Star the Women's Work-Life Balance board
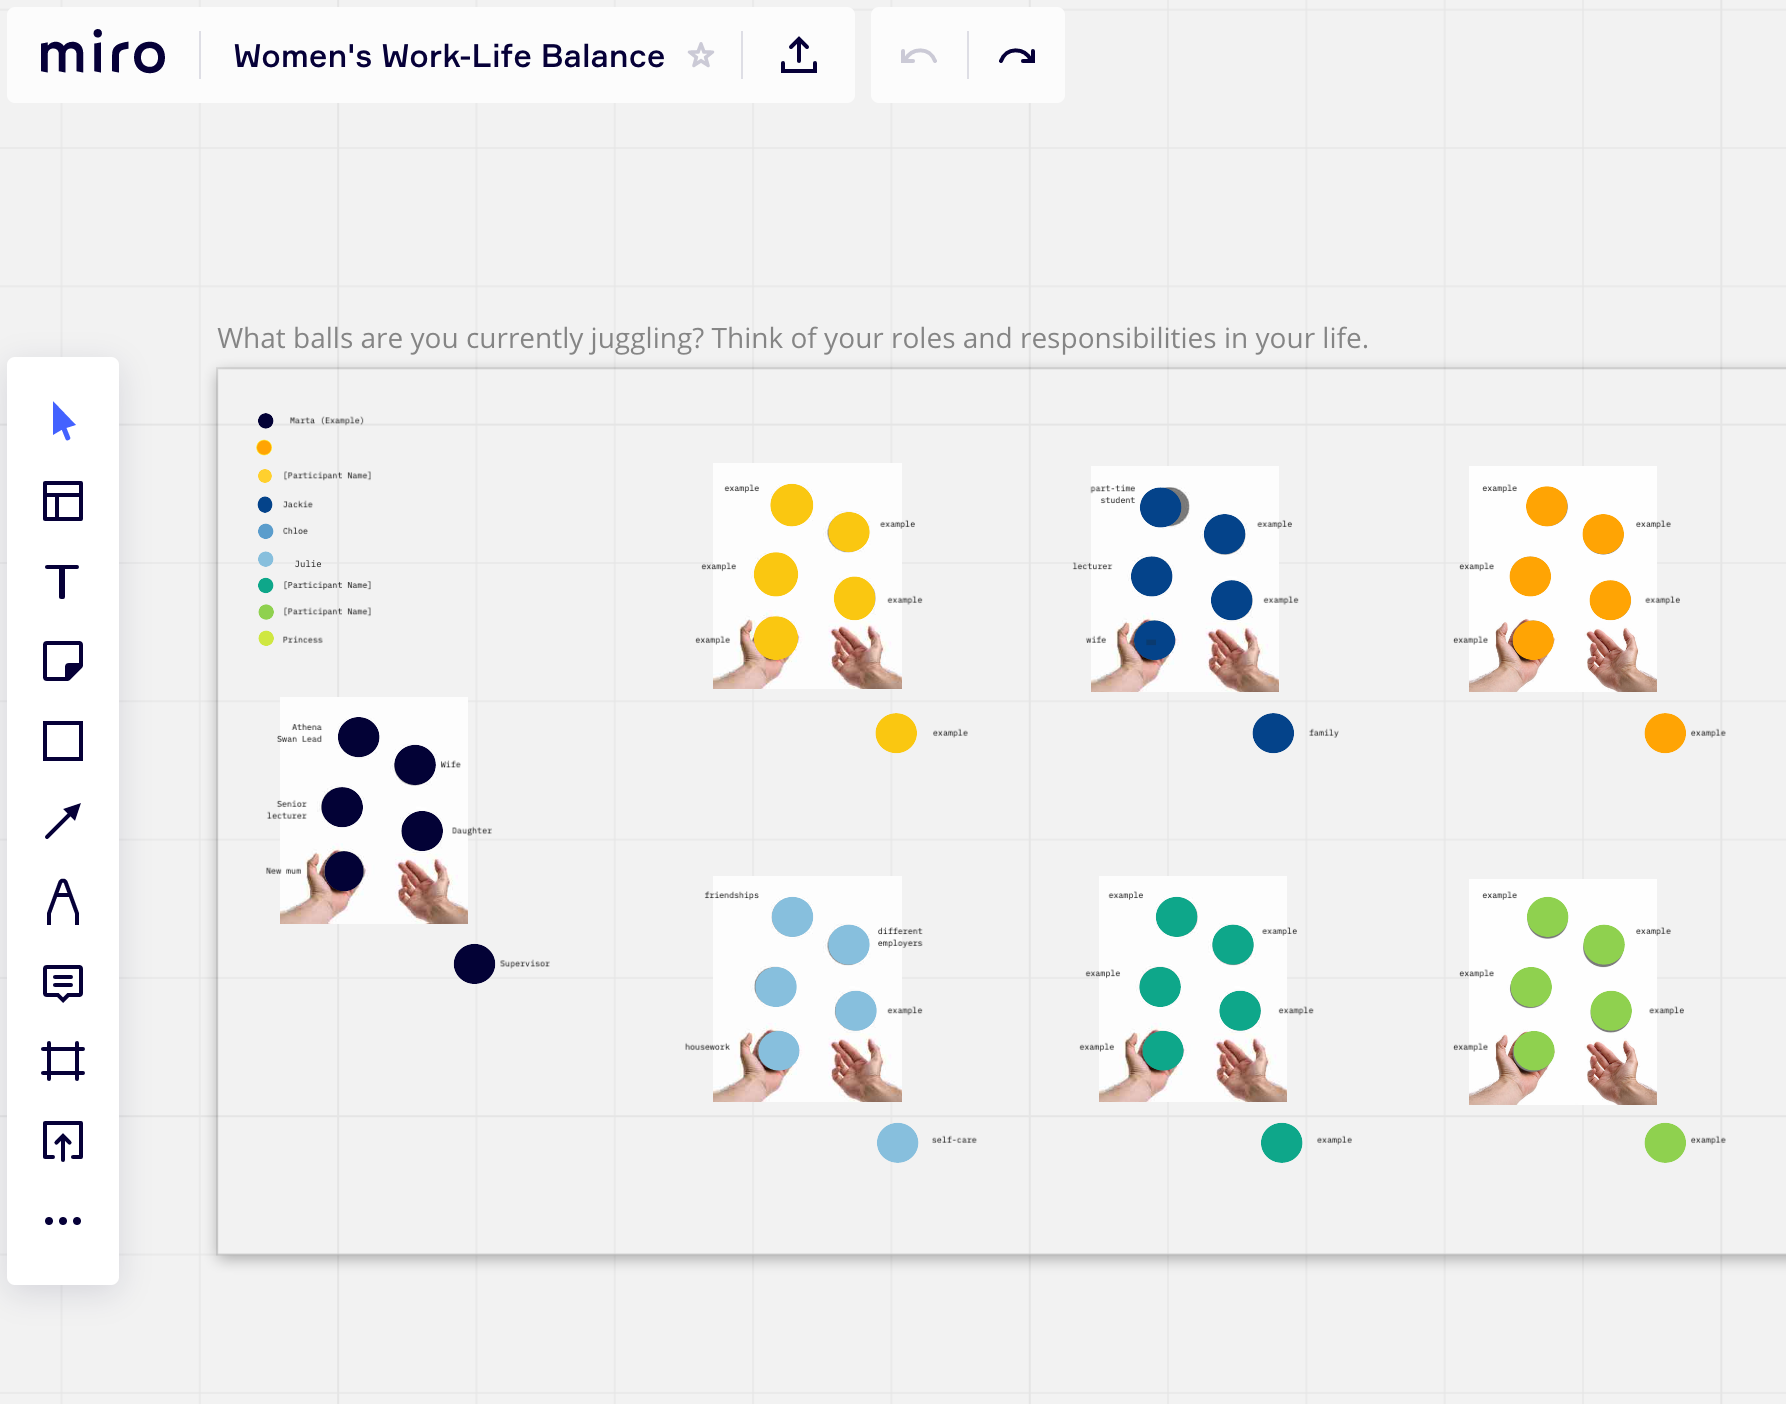This screenshot has height=1404, width=1786. pos(701,55)
